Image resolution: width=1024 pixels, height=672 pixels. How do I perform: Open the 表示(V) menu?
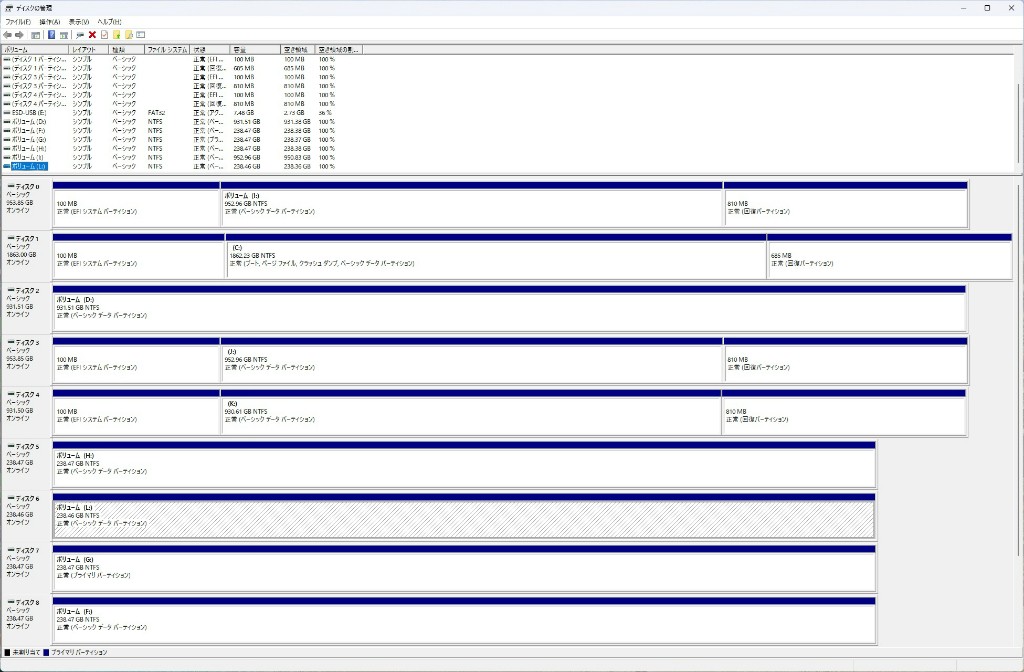tap(78, 22)
